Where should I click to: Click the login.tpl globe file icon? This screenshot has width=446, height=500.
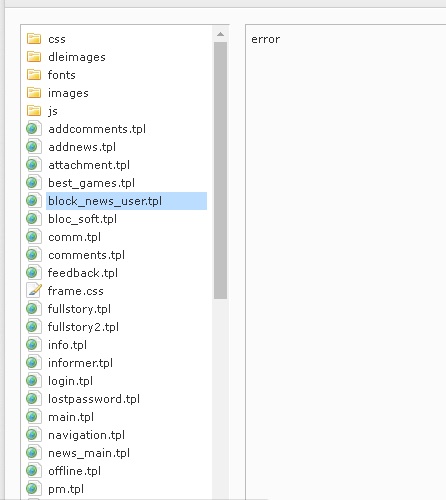coord(34,381)
